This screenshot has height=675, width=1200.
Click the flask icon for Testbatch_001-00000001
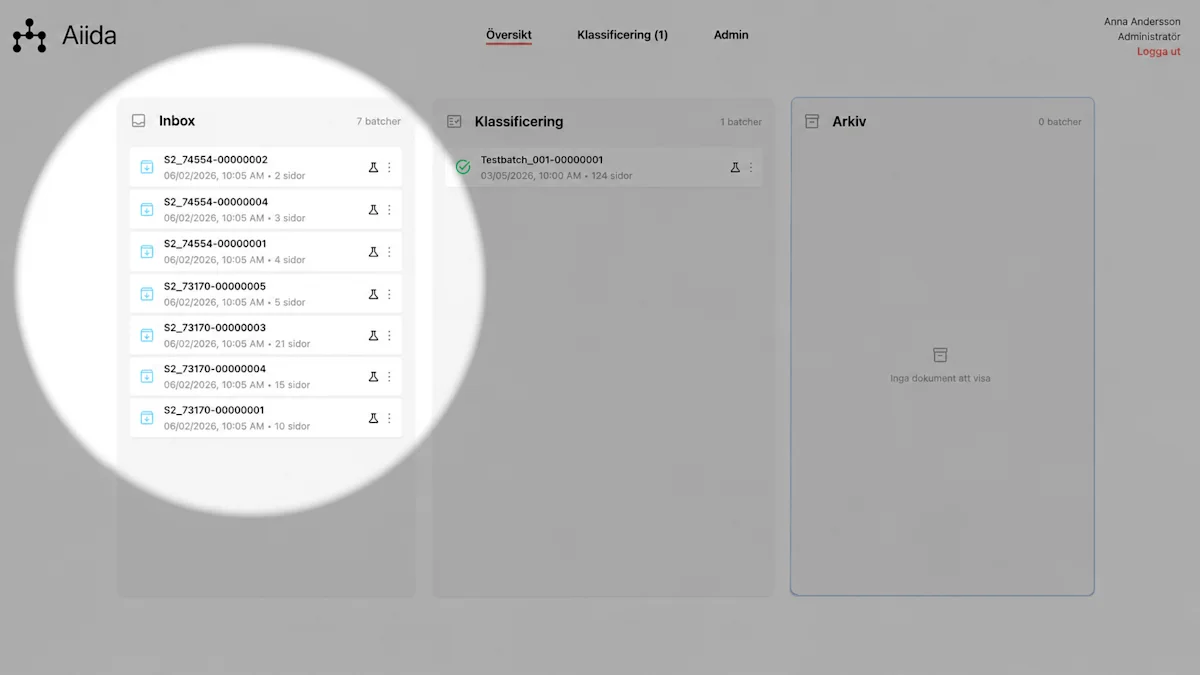coord(735,167)
